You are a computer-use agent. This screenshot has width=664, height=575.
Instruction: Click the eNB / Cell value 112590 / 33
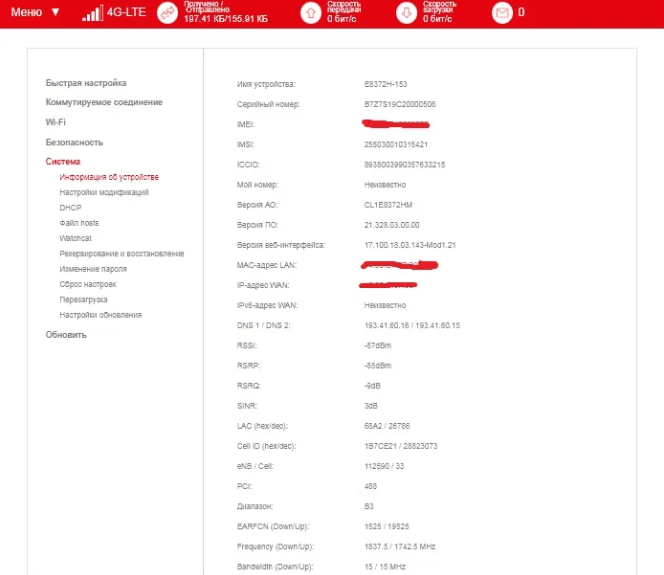click(x=384, y=466)
